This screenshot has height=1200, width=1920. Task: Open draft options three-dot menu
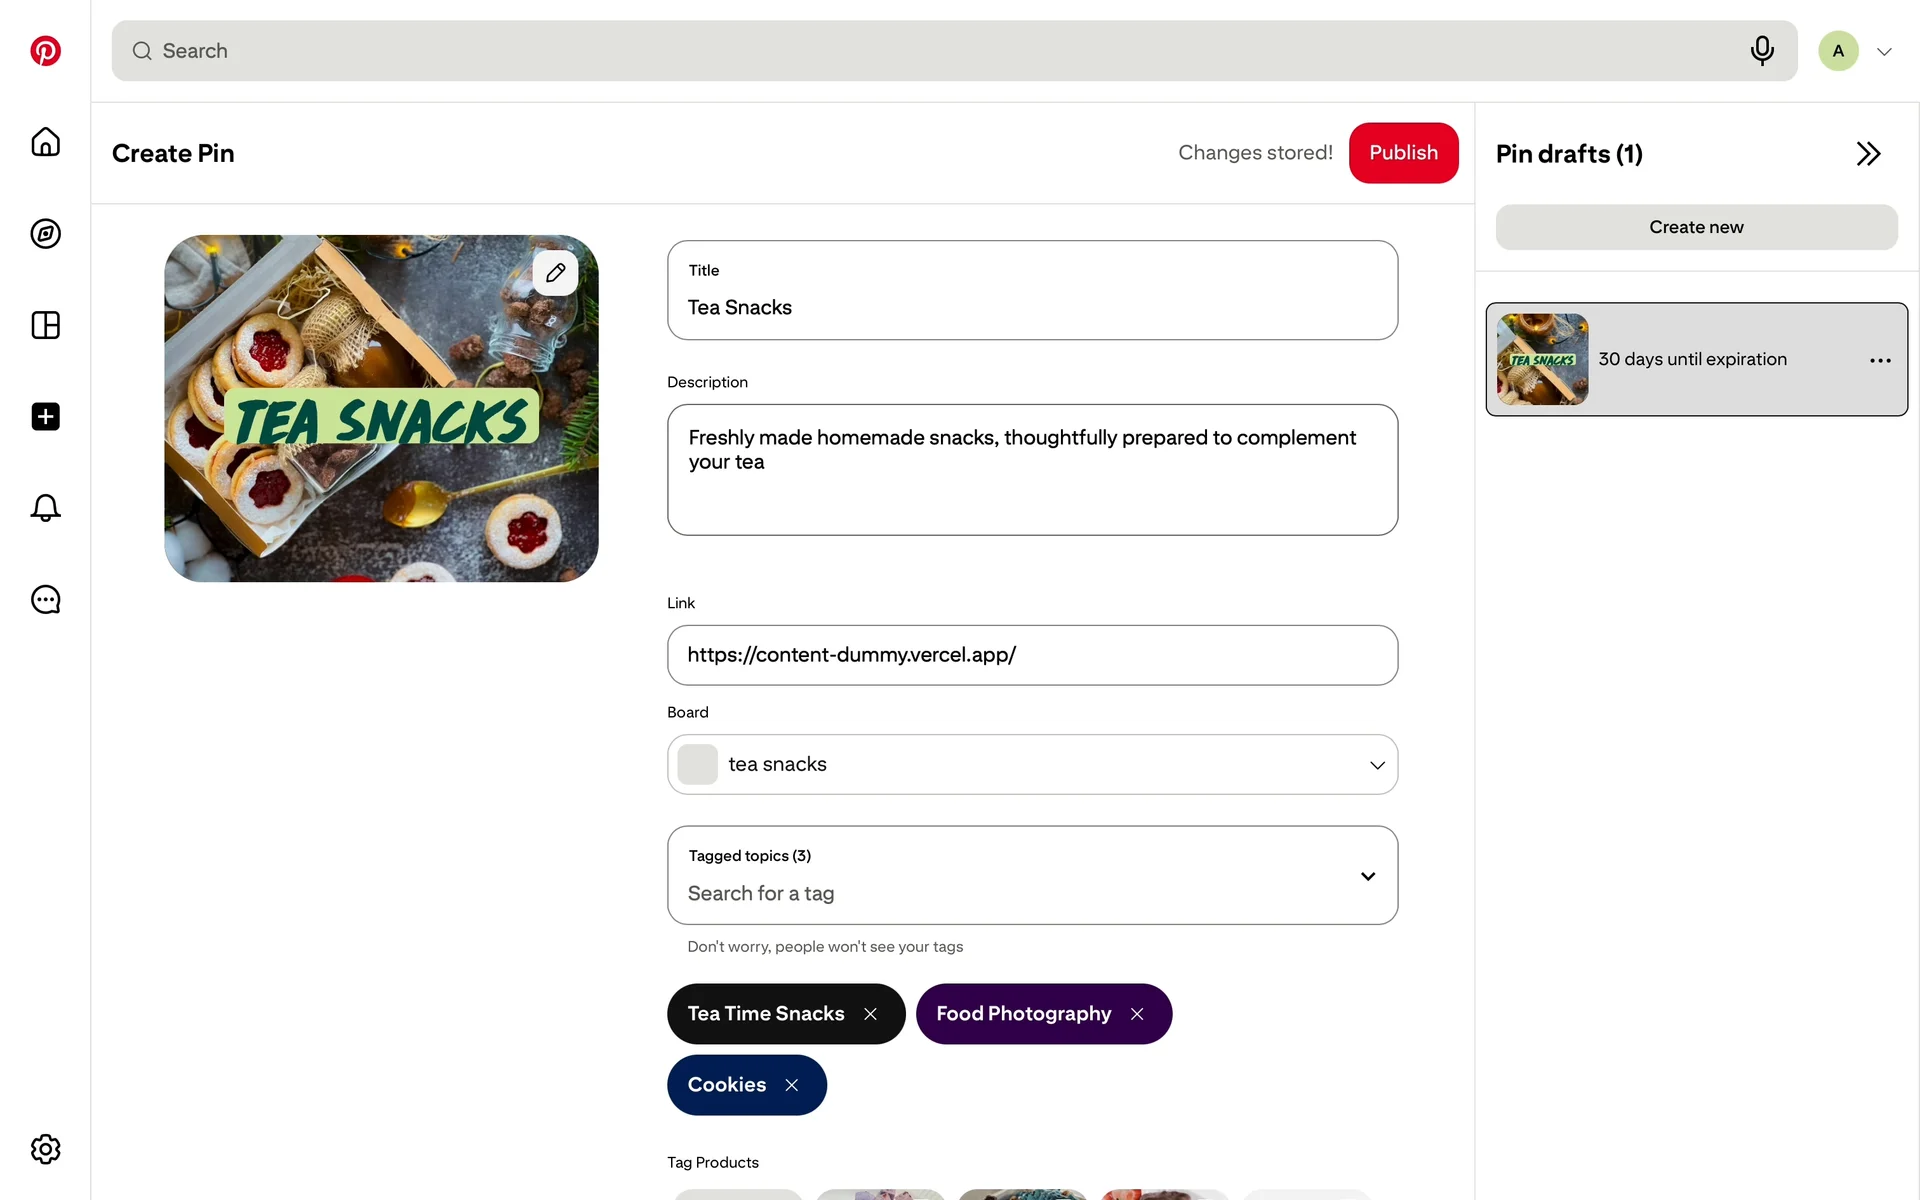pos(1880,360)
